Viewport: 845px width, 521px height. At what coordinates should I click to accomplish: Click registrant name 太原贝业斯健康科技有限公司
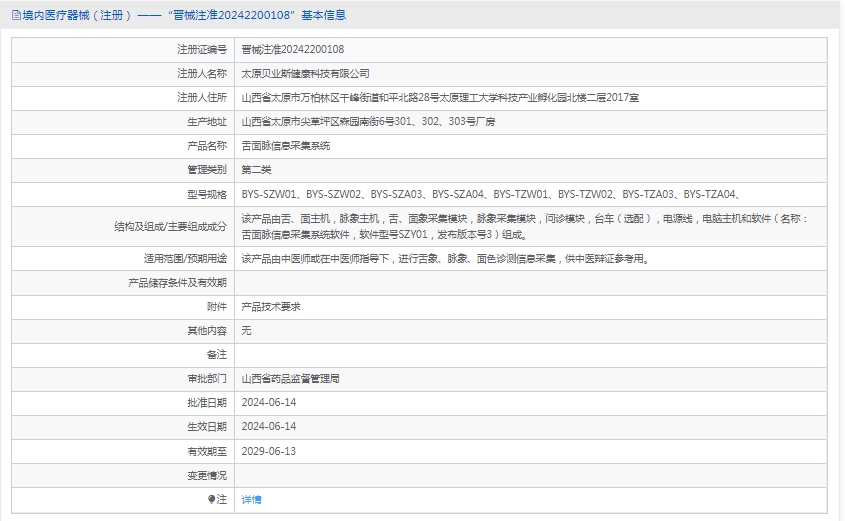(306, 73)
